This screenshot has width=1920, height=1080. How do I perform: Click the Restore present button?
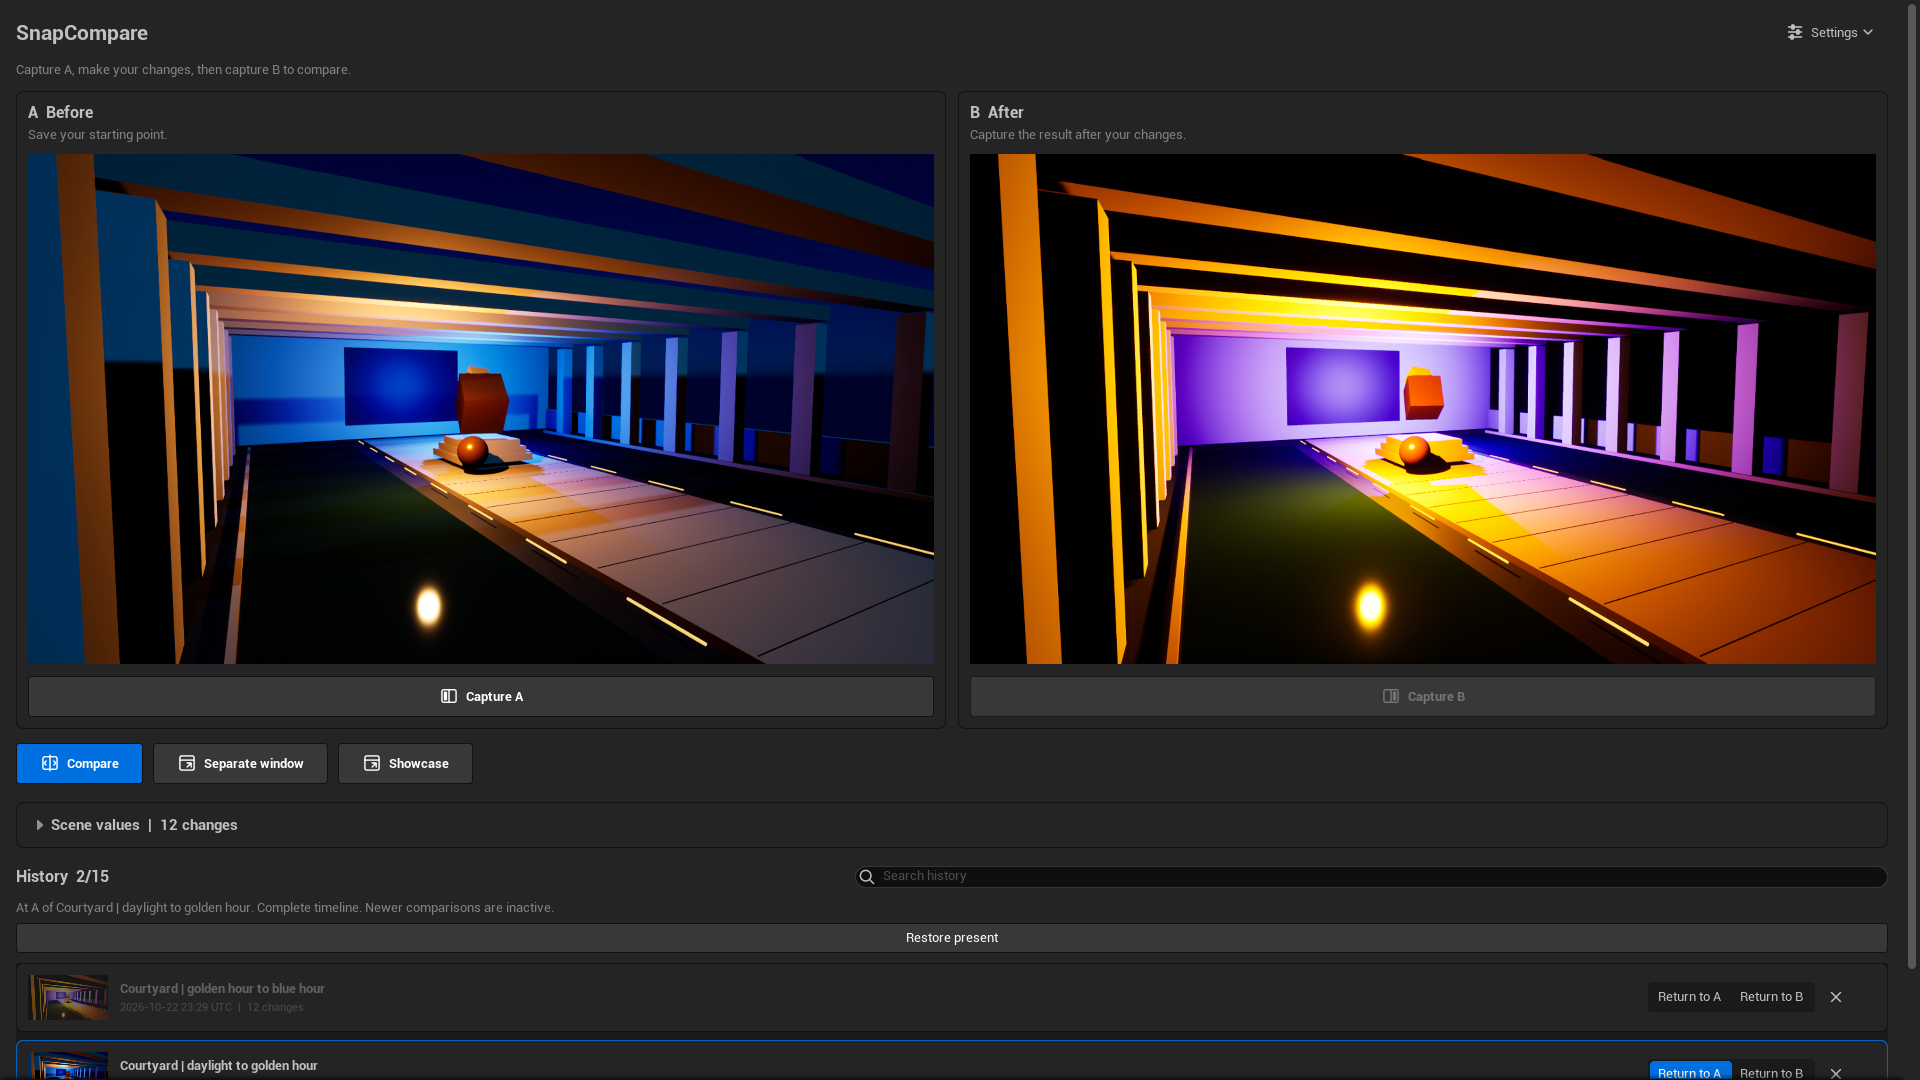pos(952,938)
